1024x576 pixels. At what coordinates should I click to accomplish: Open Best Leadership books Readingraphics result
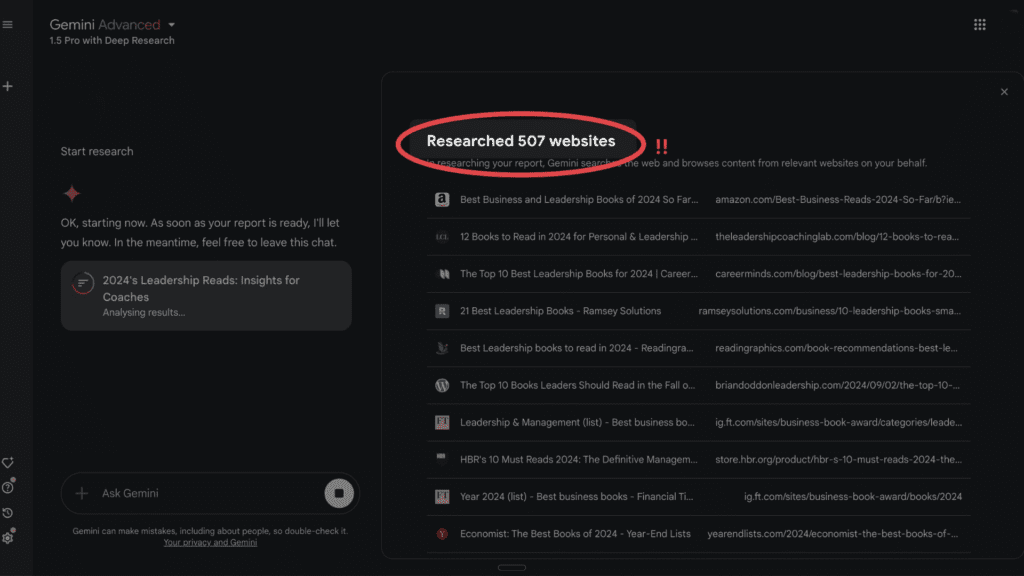pyautogui.click(x=577, y=348)
